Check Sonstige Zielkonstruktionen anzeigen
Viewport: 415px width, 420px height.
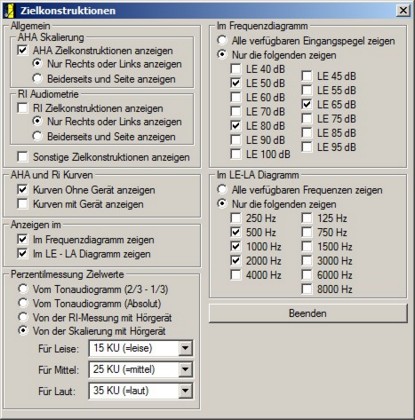(x=22, y=157)
